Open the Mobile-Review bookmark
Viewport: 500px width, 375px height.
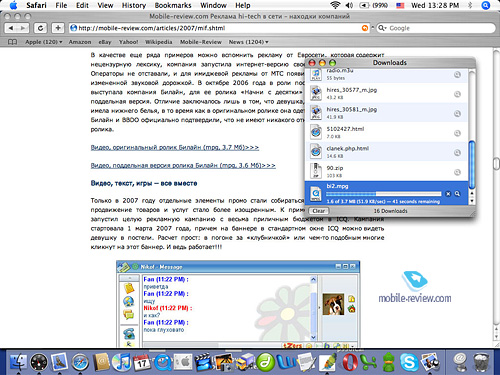click(201, 42)
